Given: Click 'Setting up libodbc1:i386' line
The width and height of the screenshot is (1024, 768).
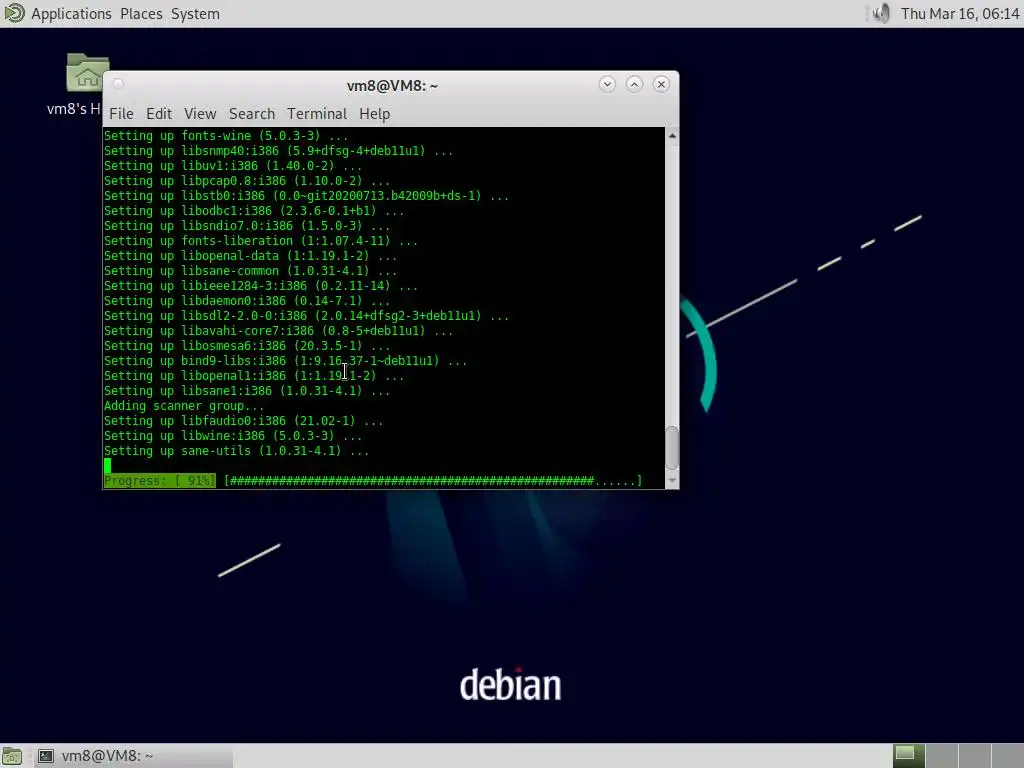Looking at the screenshot, I should click(x=254, y=211).
